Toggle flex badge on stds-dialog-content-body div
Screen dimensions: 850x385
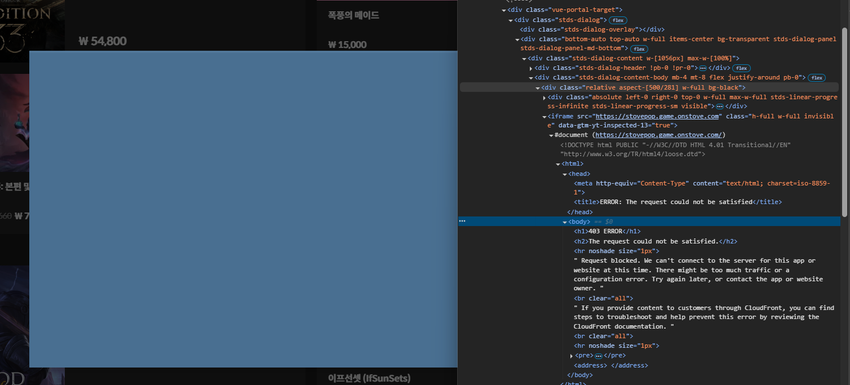[x=816, y=78]
